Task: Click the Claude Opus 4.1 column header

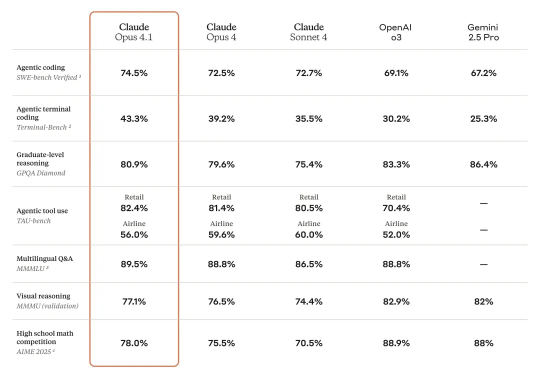Action: click(x=134, y=32)
